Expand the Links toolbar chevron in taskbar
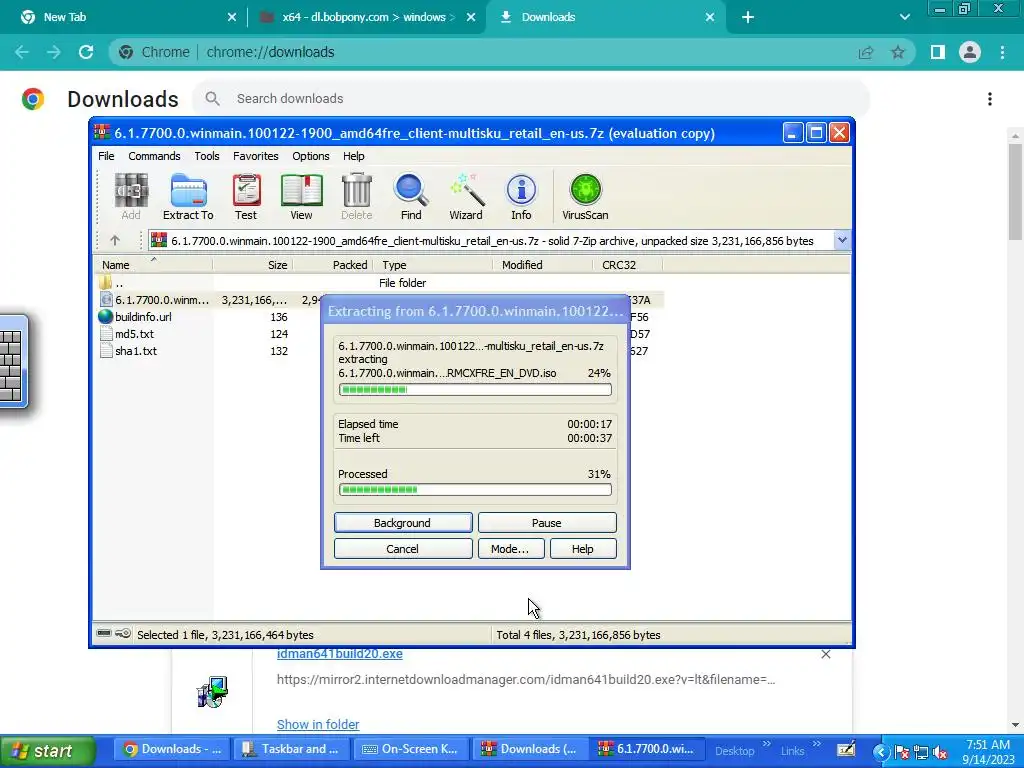Viewport: 1024px width, 768px height. click(816, 744)
